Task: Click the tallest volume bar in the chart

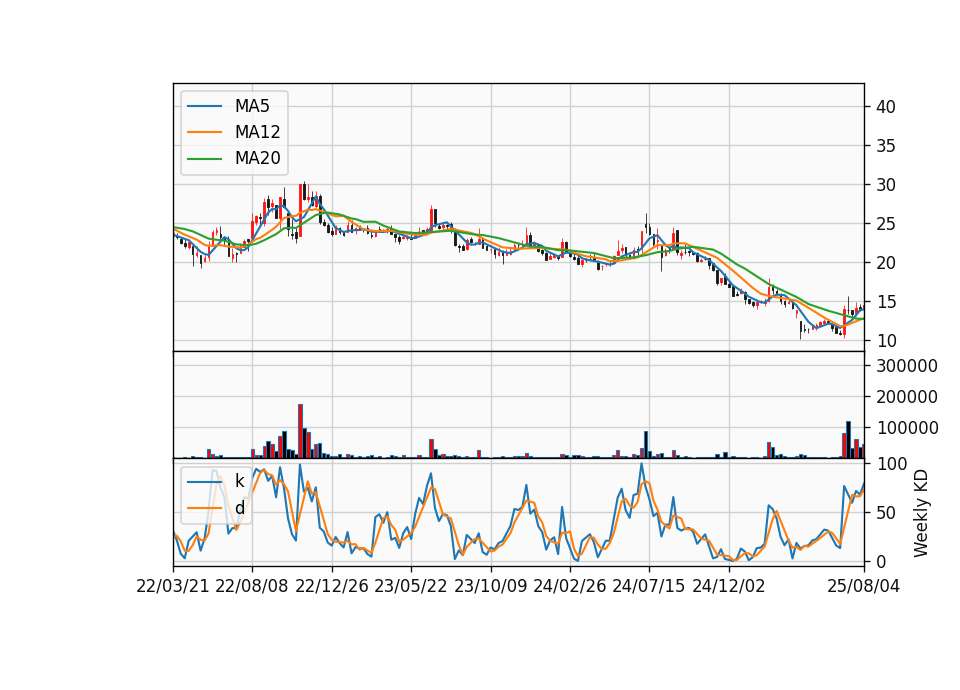Action: coord(301,431)
